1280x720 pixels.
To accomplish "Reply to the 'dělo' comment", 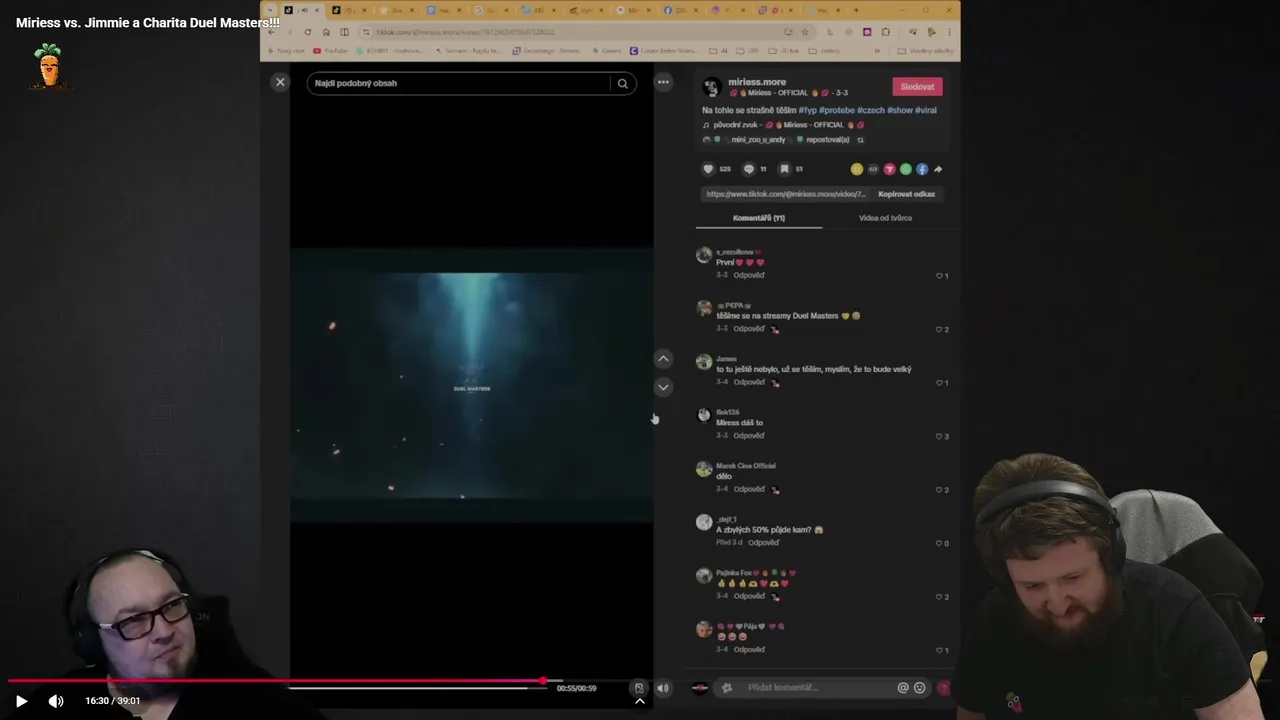I will pyautogui.click(x=749, y=489).
